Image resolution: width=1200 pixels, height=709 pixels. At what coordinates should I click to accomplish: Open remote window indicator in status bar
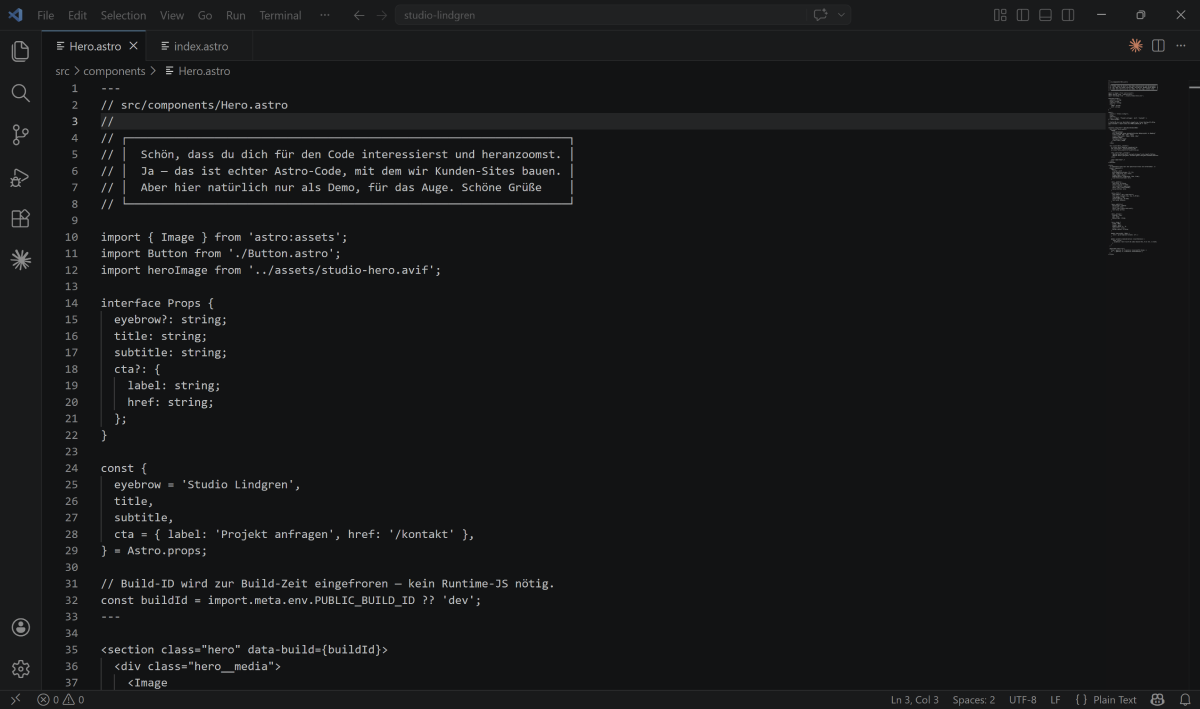(15, 700)
